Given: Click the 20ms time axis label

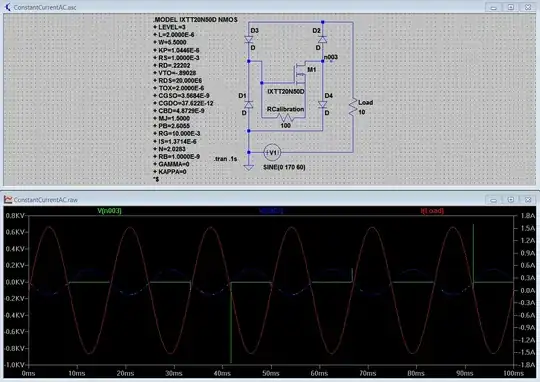Looking at the screenshot, I should 125,373.
